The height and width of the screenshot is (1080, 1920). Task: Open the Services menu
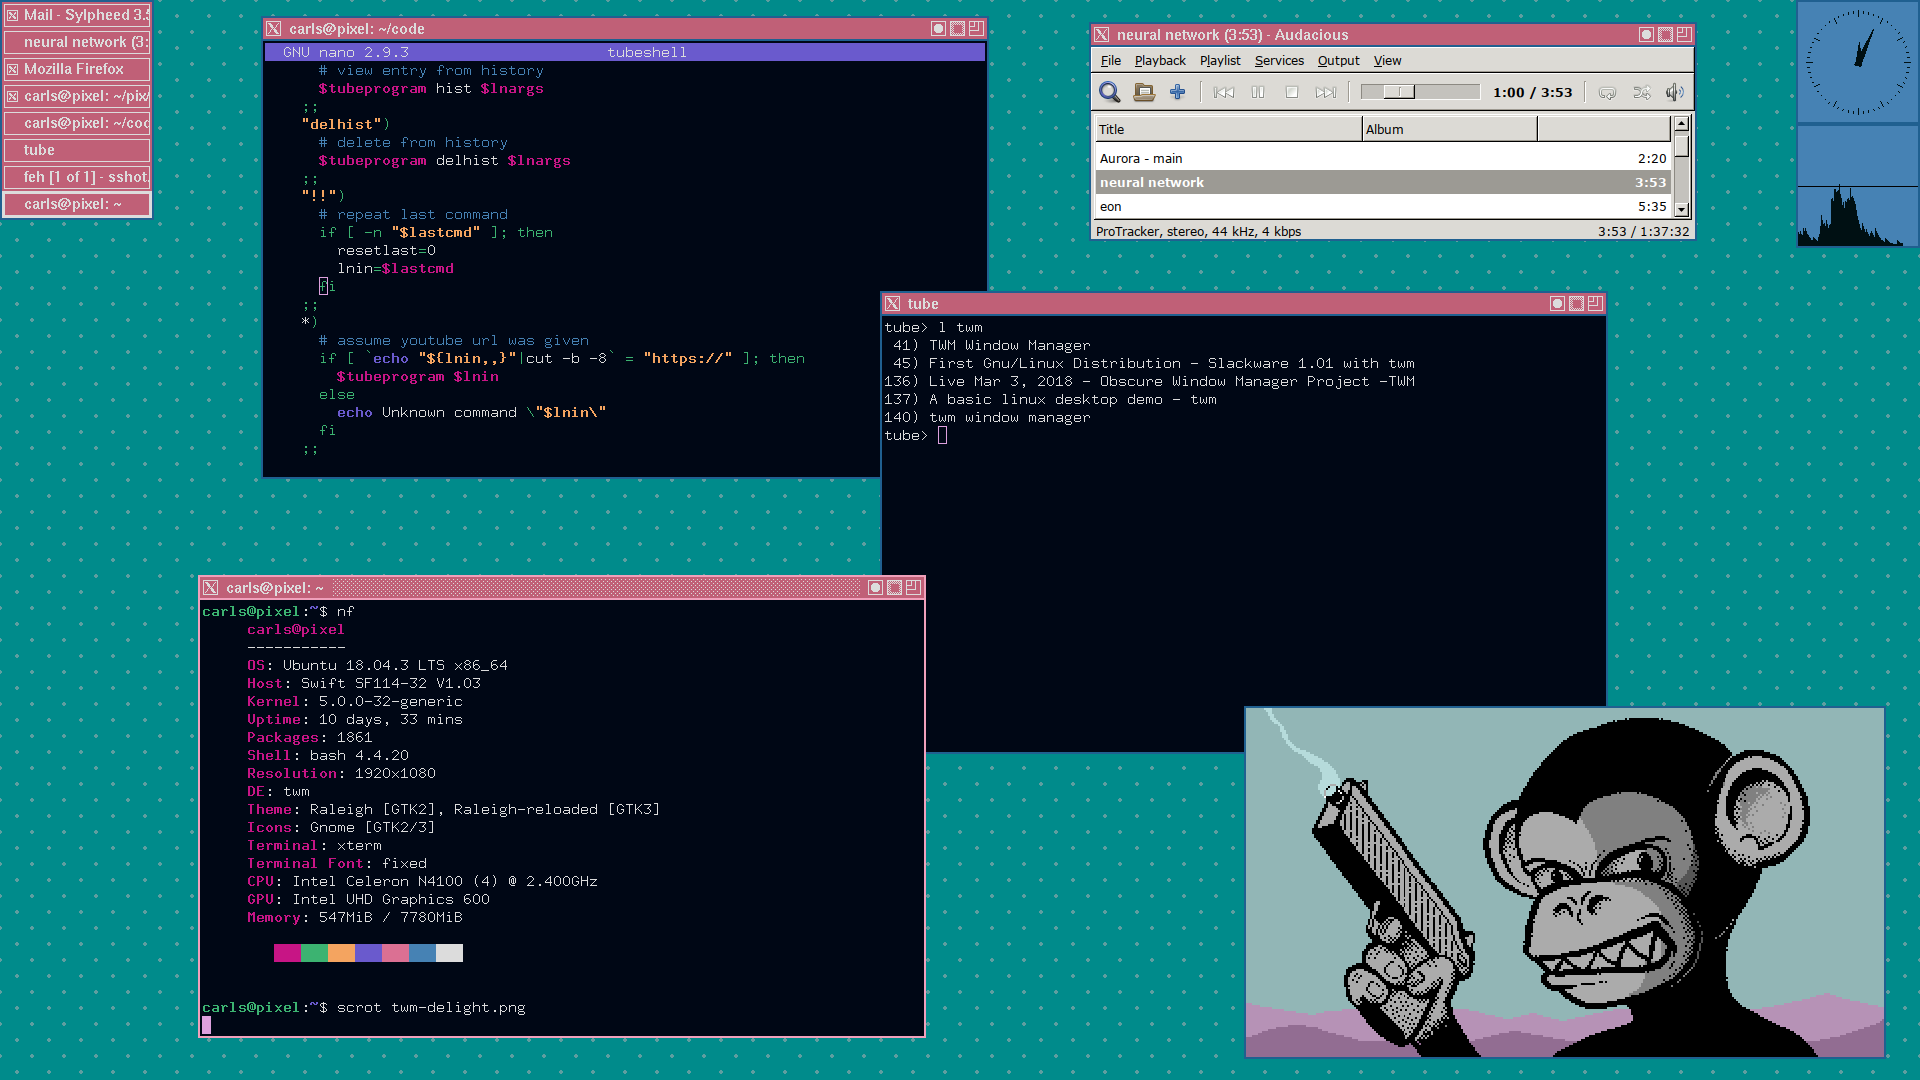pyautogui.click(x=1279, y=61)
